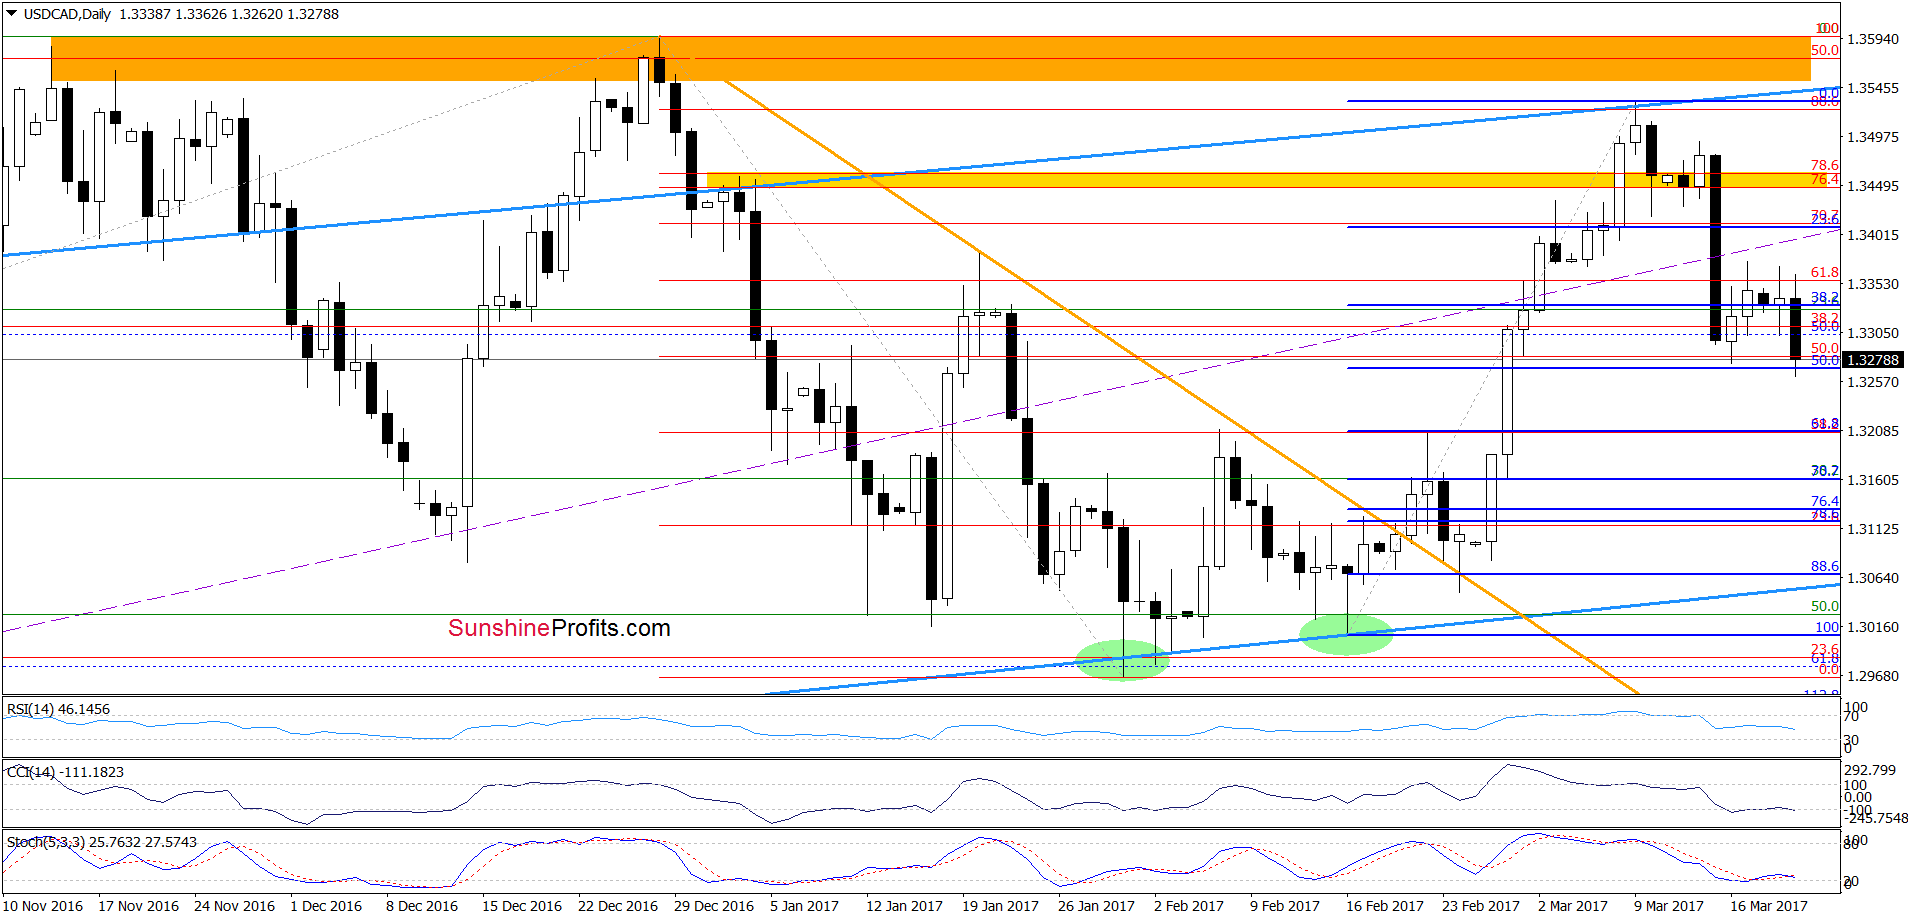Click date label 12 Jan 2017

pos(904,906)
